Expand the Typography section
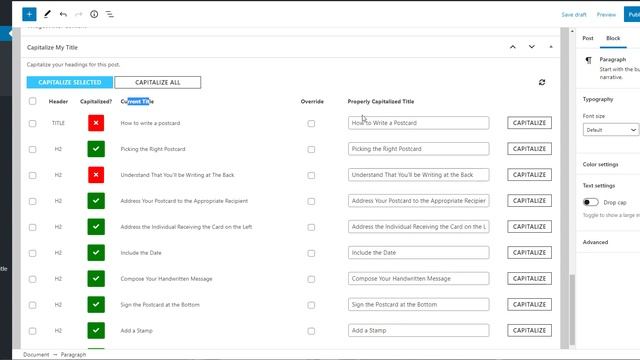Image resolution: width=640 pixels, height=360 pixels. (x=598, y=99)
